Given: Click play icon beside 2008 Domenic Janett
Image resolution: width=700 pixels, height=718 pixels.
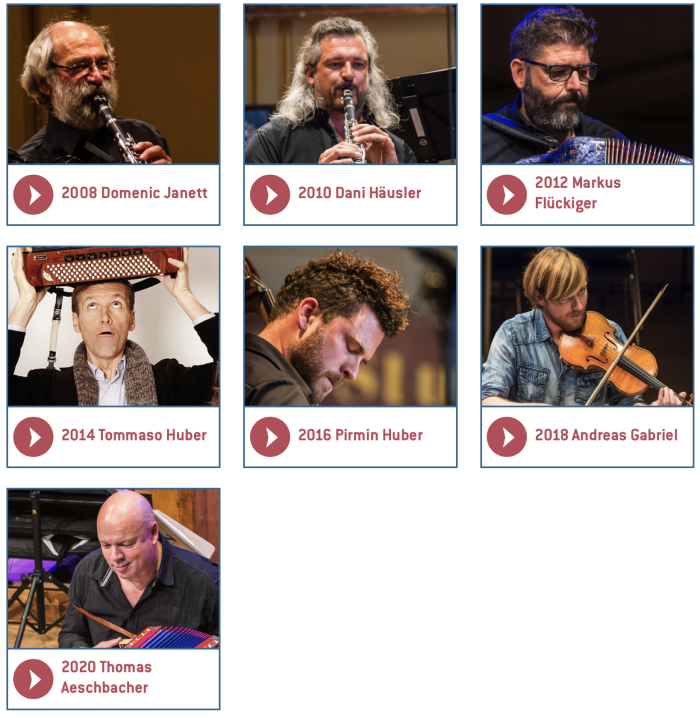Looking at the screenshot, I should (x=33, y=195).
